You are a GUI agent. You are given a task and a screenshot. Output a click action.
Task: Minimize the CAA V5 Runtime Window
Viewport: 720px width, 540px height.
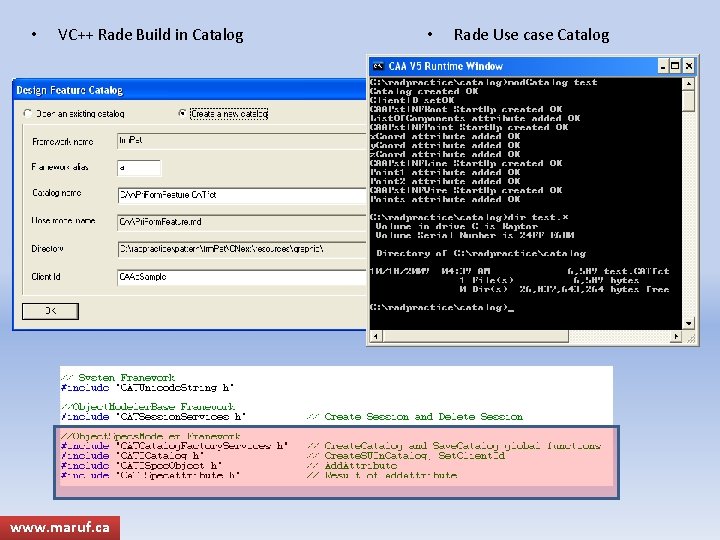[663, 66]
